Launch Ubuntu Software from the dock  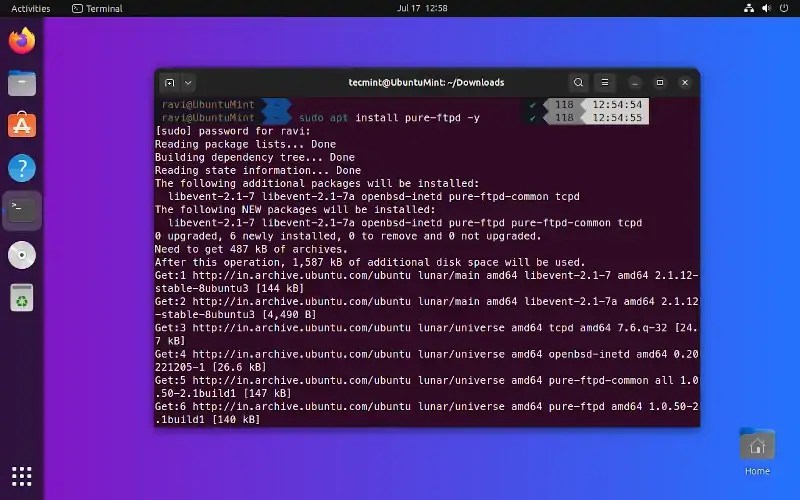pyautogui.click(x=22, y=125)
